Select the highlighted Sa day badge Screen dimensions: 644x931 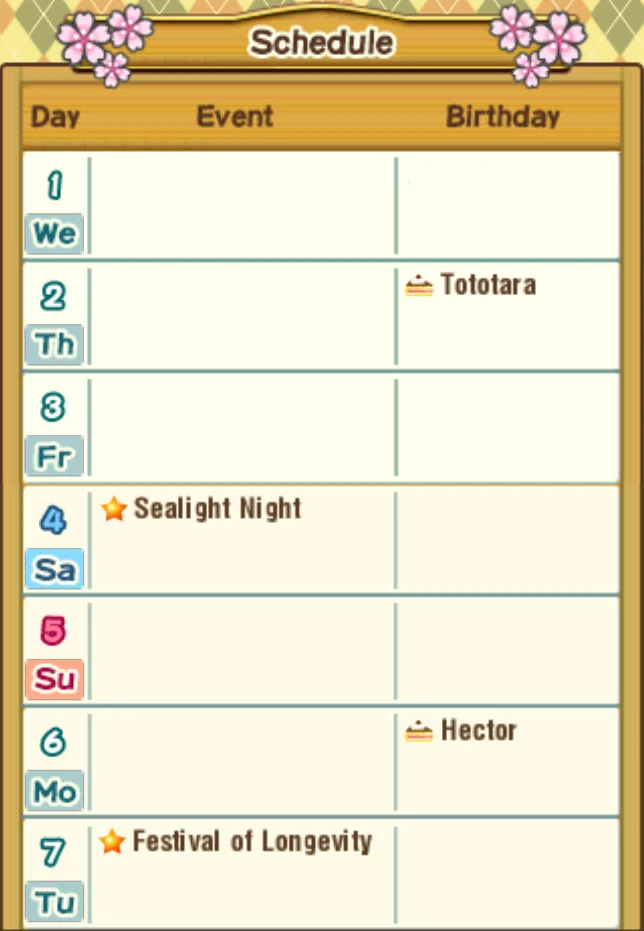tap(54, 569)
